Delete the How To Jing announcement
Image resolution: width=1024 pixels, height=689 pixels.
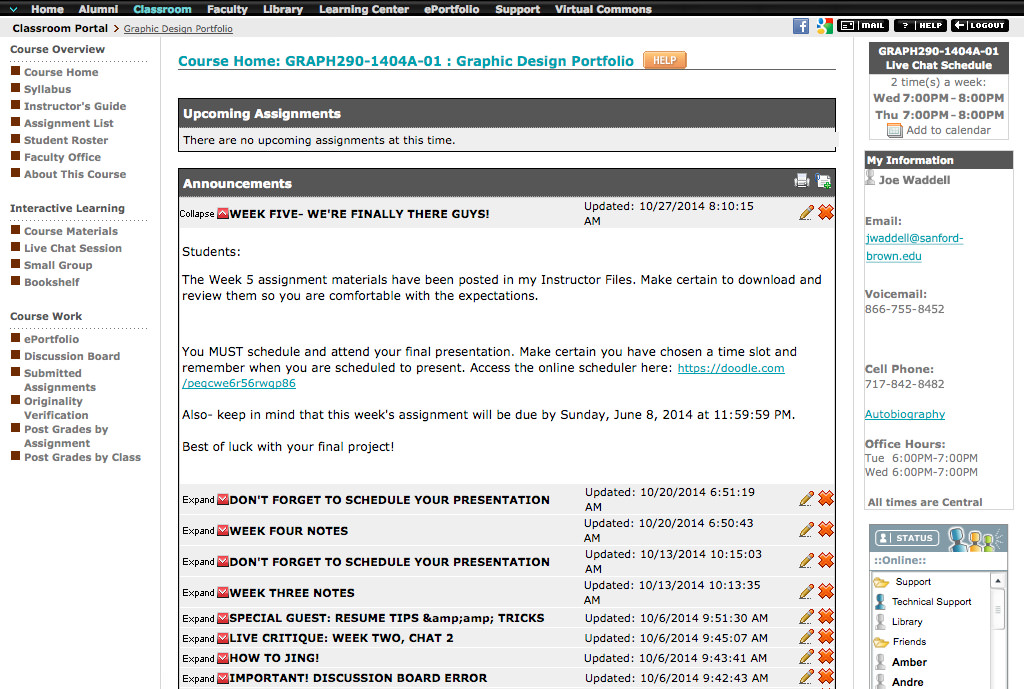[826, 657]
